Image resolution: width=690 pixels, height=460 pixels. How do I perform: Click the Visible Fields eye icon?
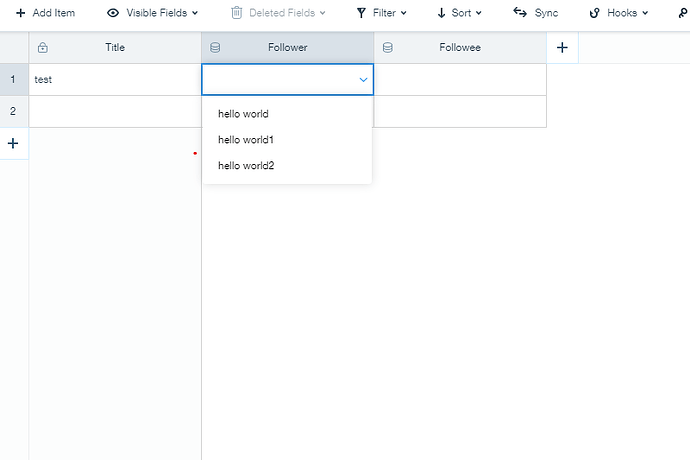click(113, 13)
